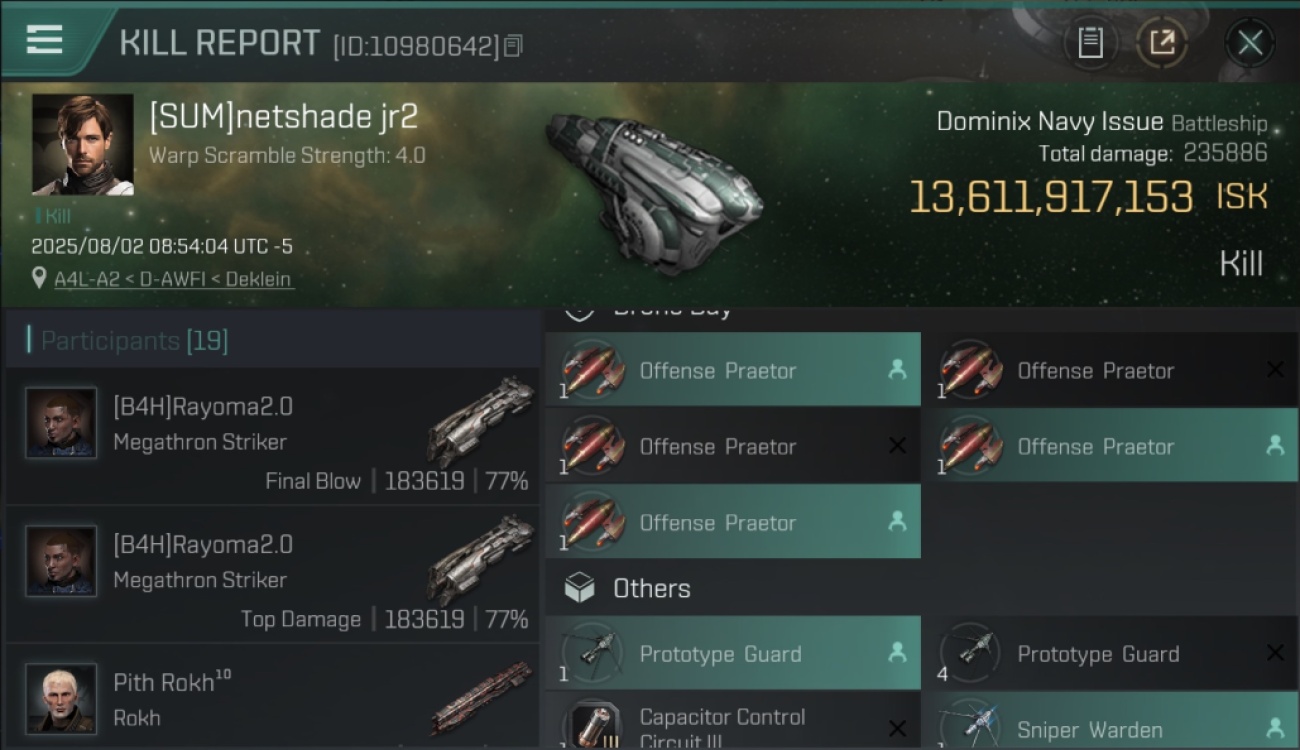
Task: Click the Prototype Guard quantity 4 item
Action: pyautogui.click(x=1110, y=653)
